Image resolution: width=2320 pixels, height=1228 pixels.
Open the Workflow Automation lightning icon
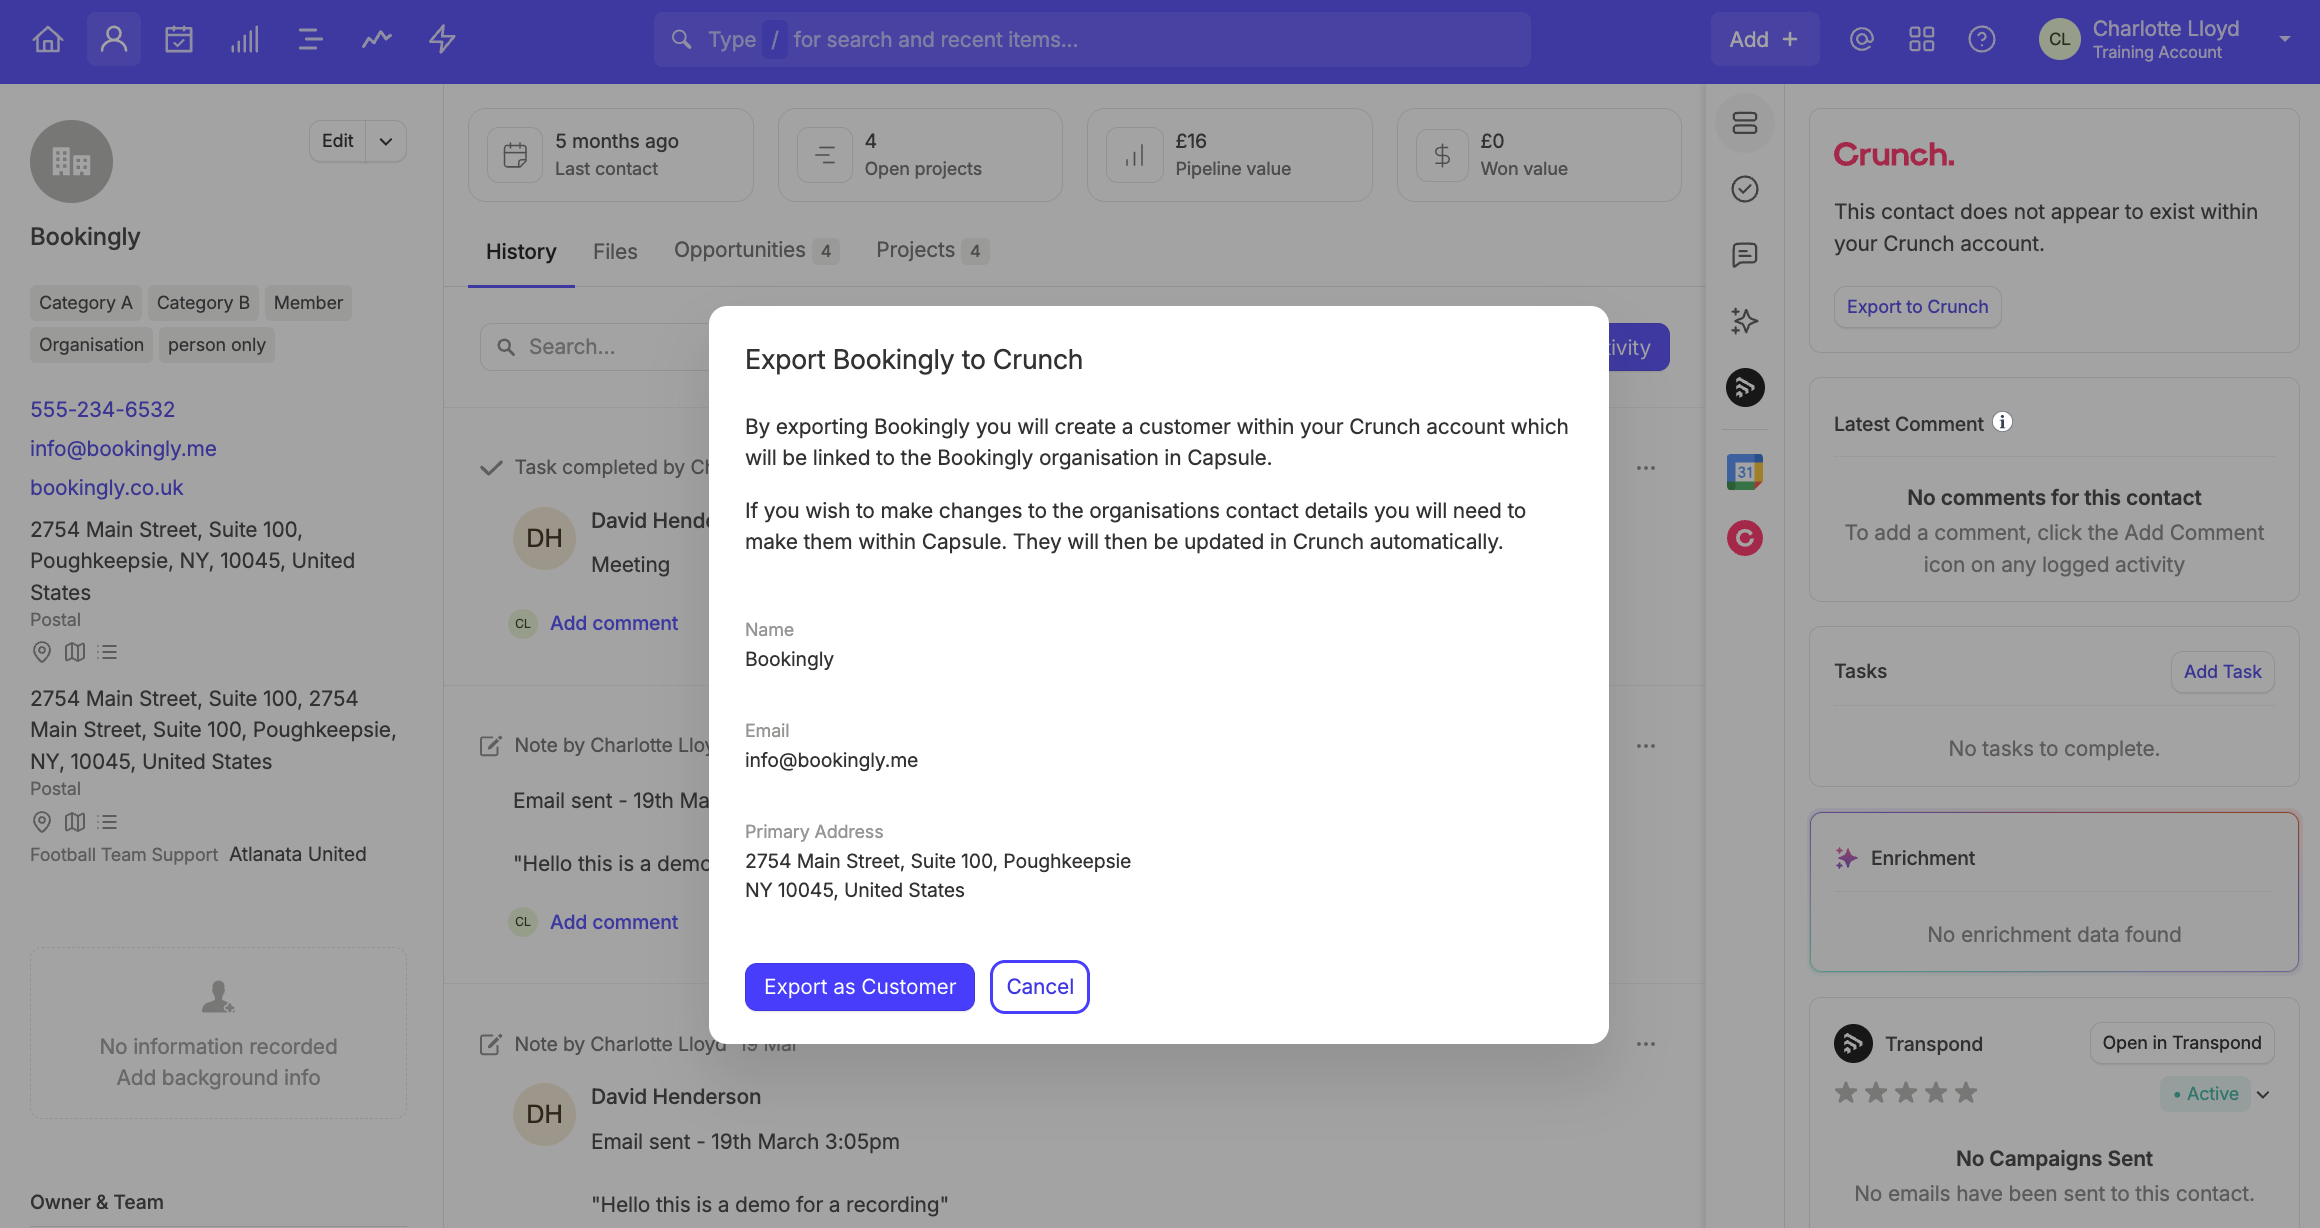442,39
